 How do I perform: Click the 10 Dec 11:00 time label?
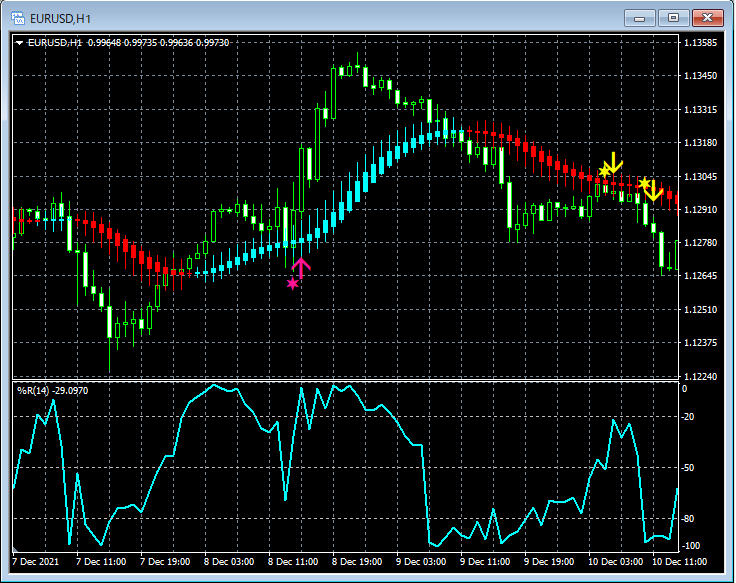tap(680, 561)
